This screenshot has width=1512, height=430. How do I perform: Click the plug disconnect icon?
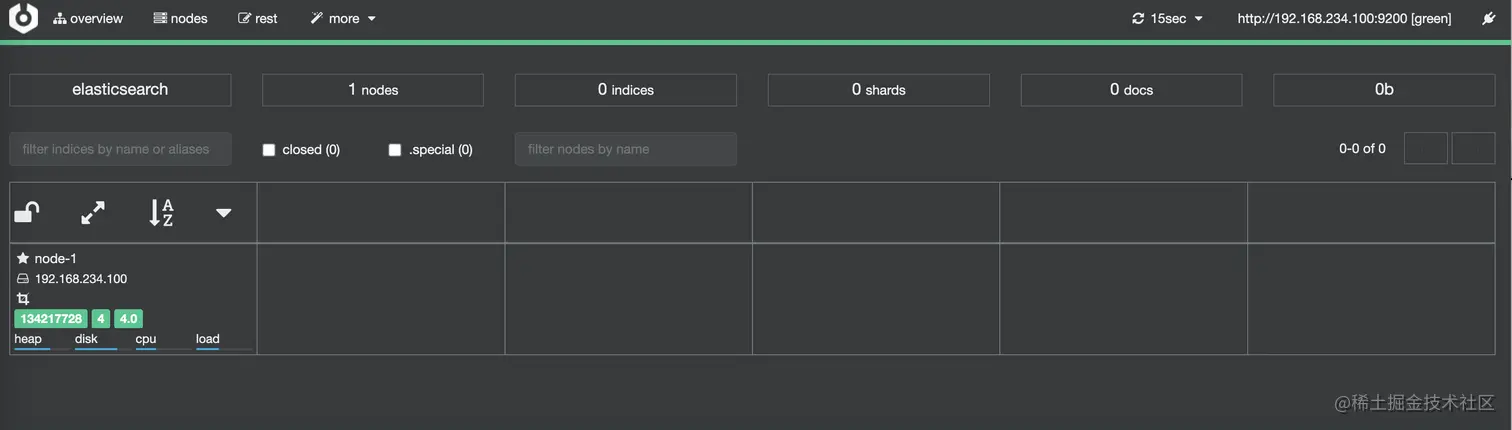pyautogui.click(x=1488, y=18)
